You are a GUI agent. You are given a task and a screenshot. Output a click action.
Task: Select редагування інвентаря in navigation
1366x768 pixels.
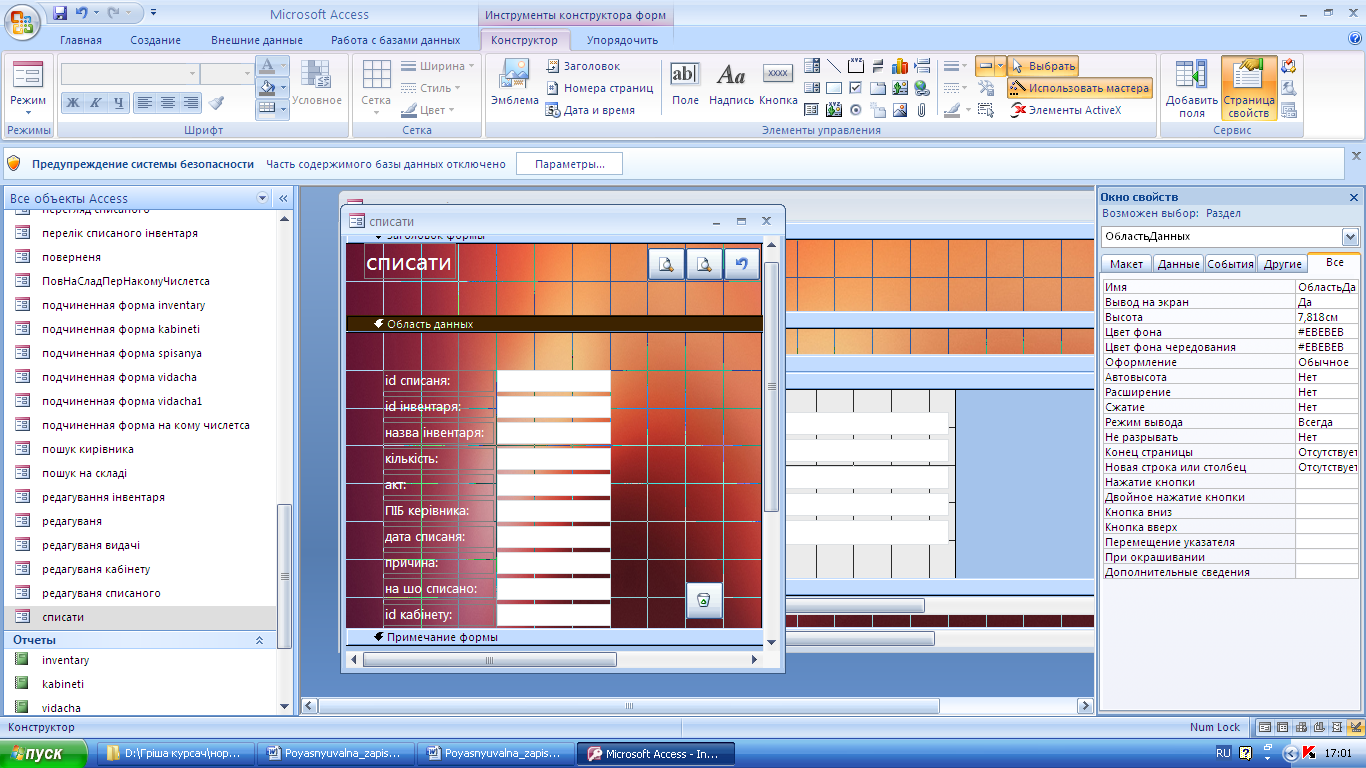pyautogui.click(x=103, y=497)
